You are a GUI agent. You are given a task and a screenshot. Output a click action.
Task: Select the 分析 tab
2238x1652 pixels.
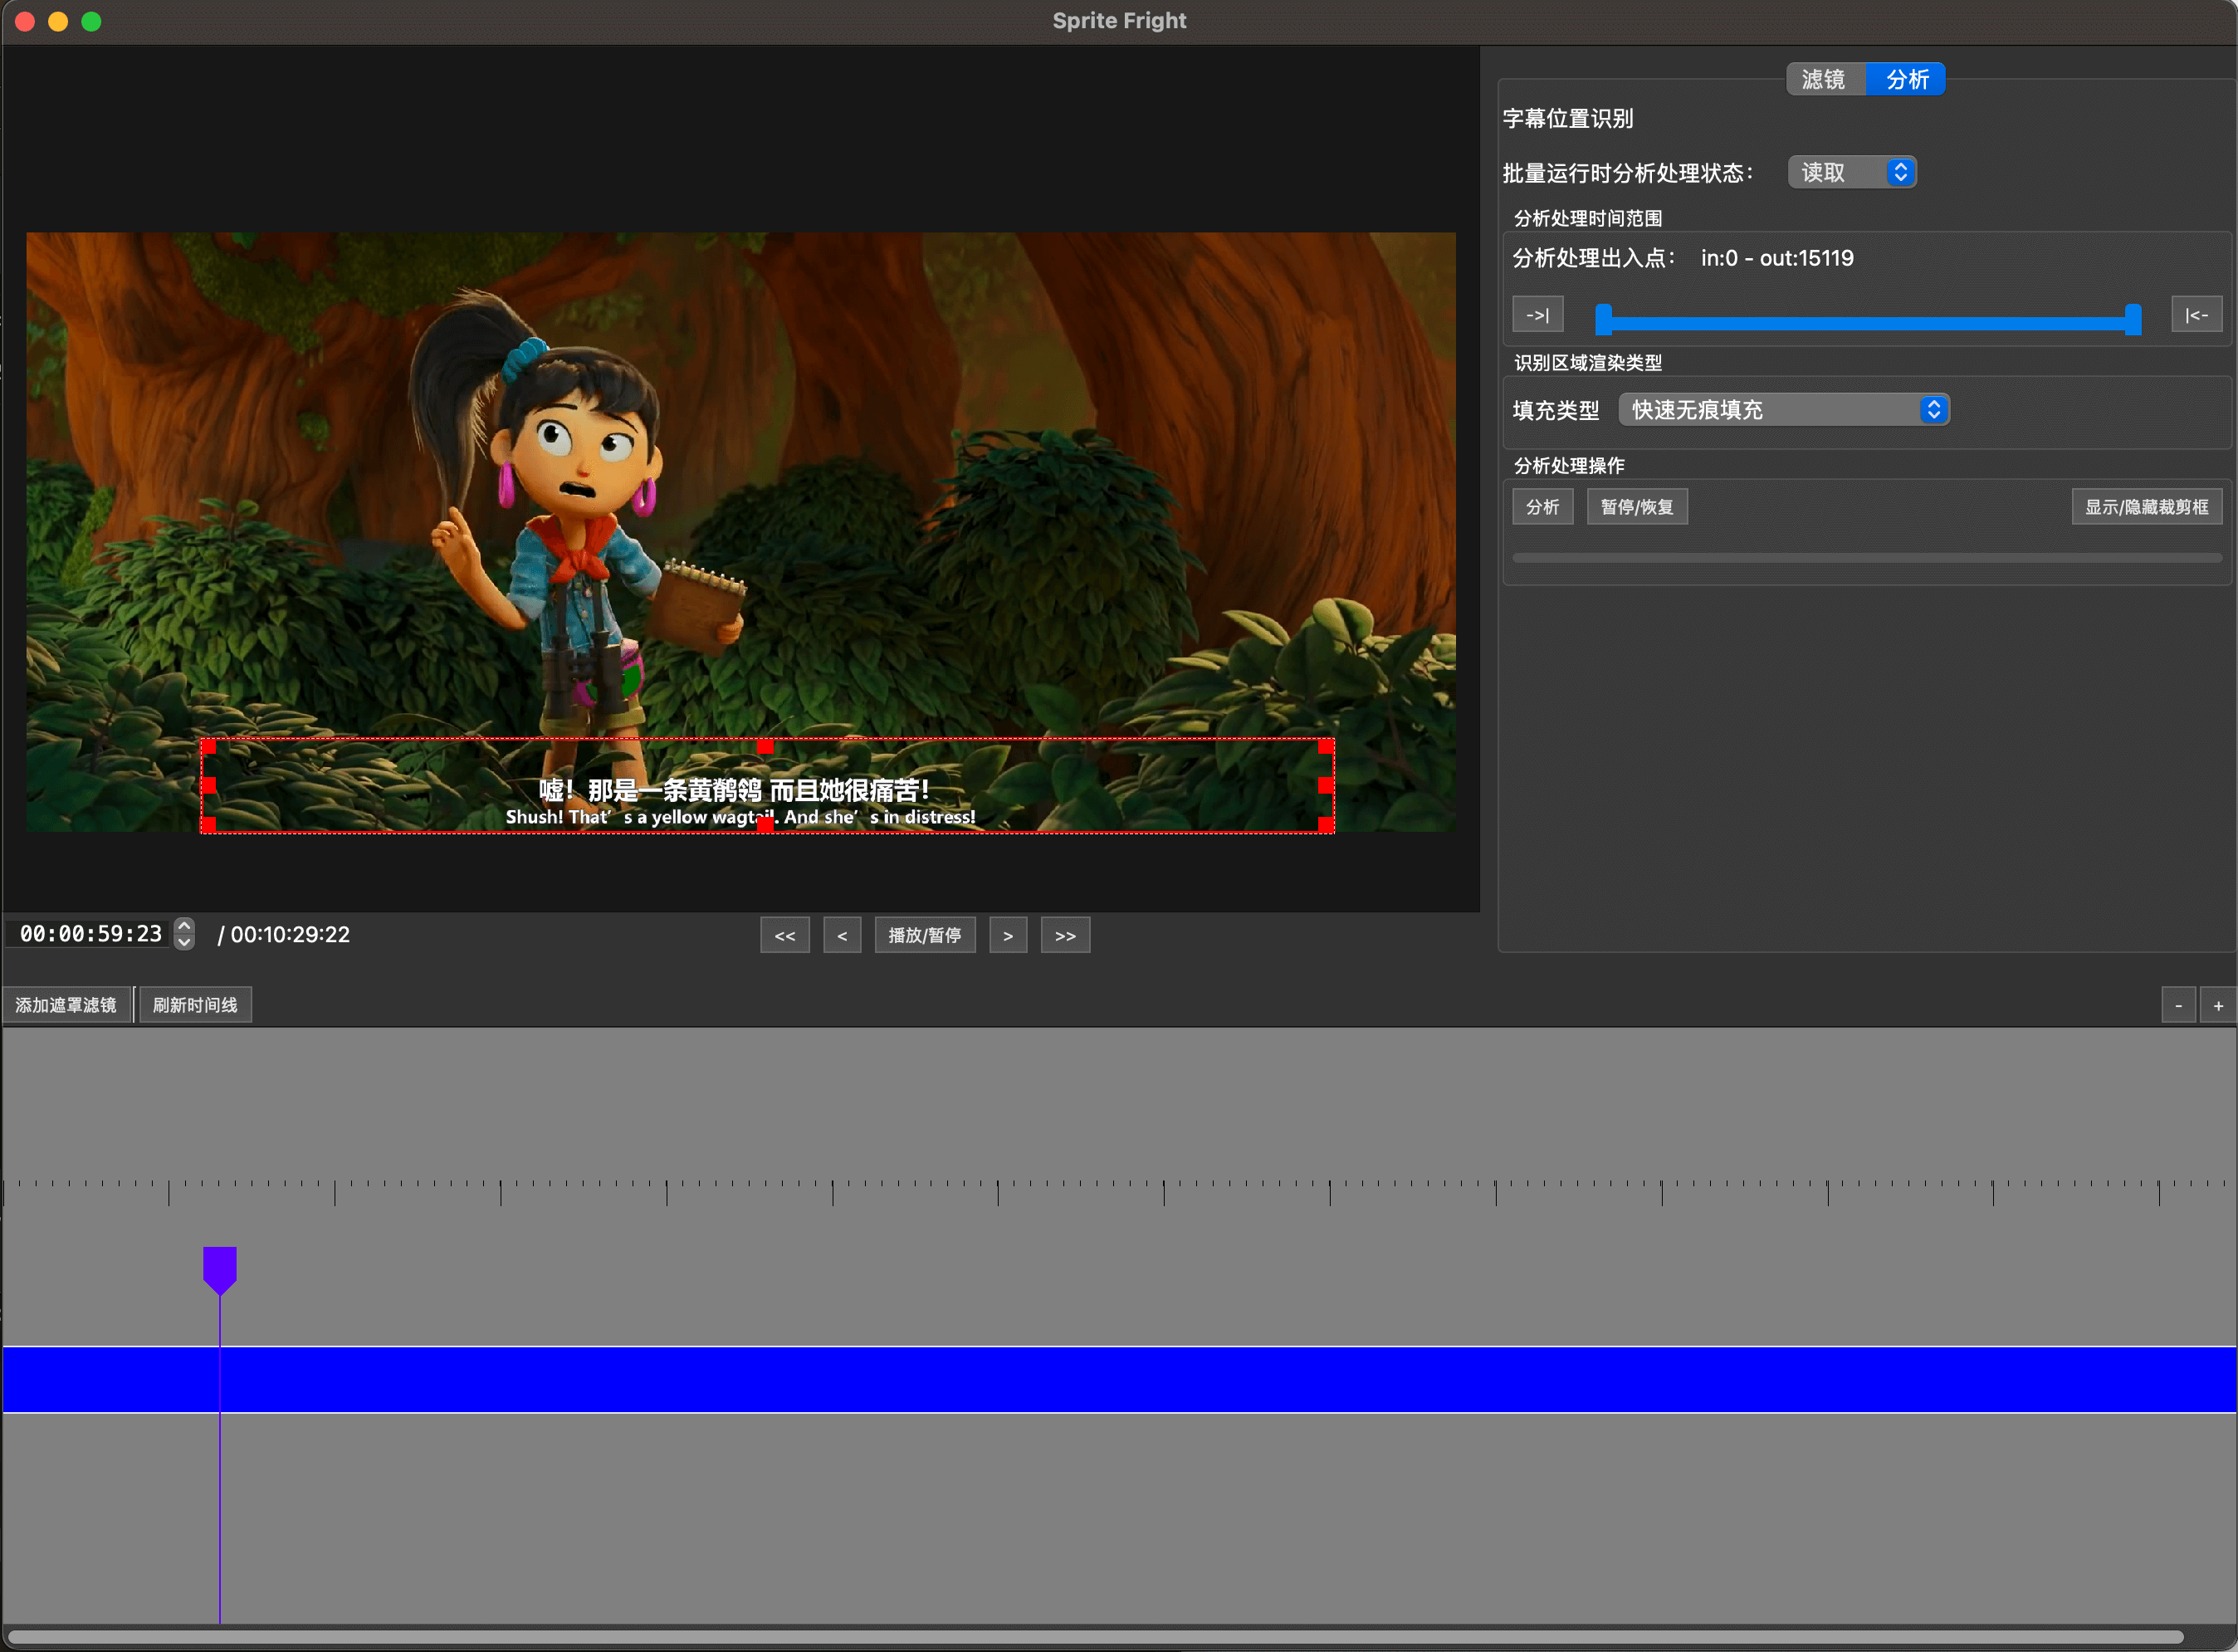click(1906, 79)
